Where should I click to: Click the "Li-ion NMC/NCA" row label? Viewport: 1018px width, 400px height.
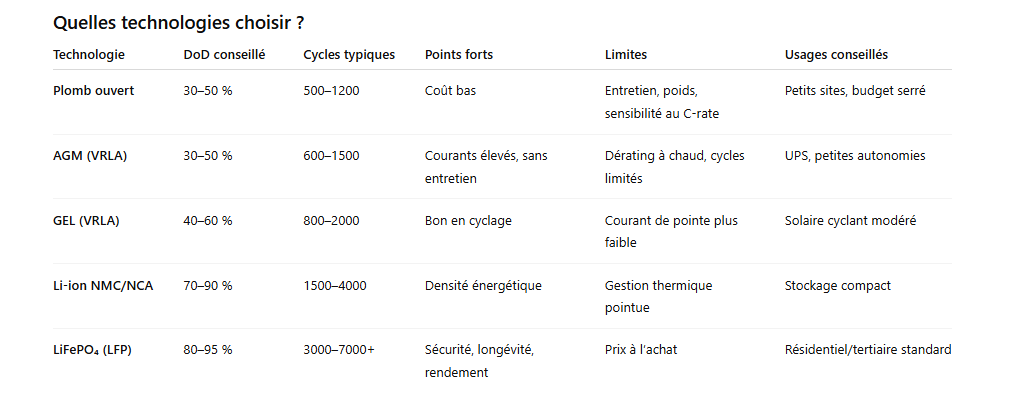(102, 286)
